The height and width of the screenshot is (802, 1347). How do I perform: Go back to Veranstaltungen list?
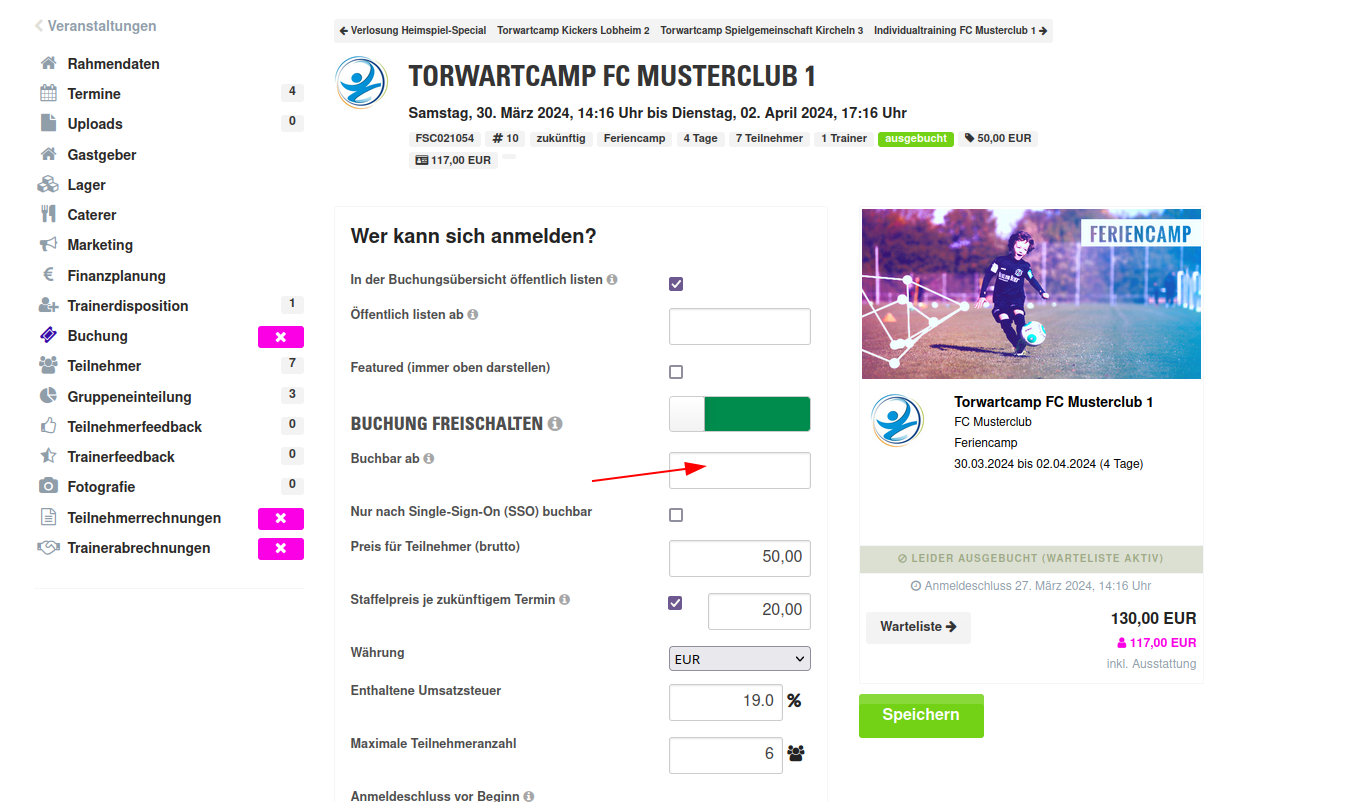95,26
